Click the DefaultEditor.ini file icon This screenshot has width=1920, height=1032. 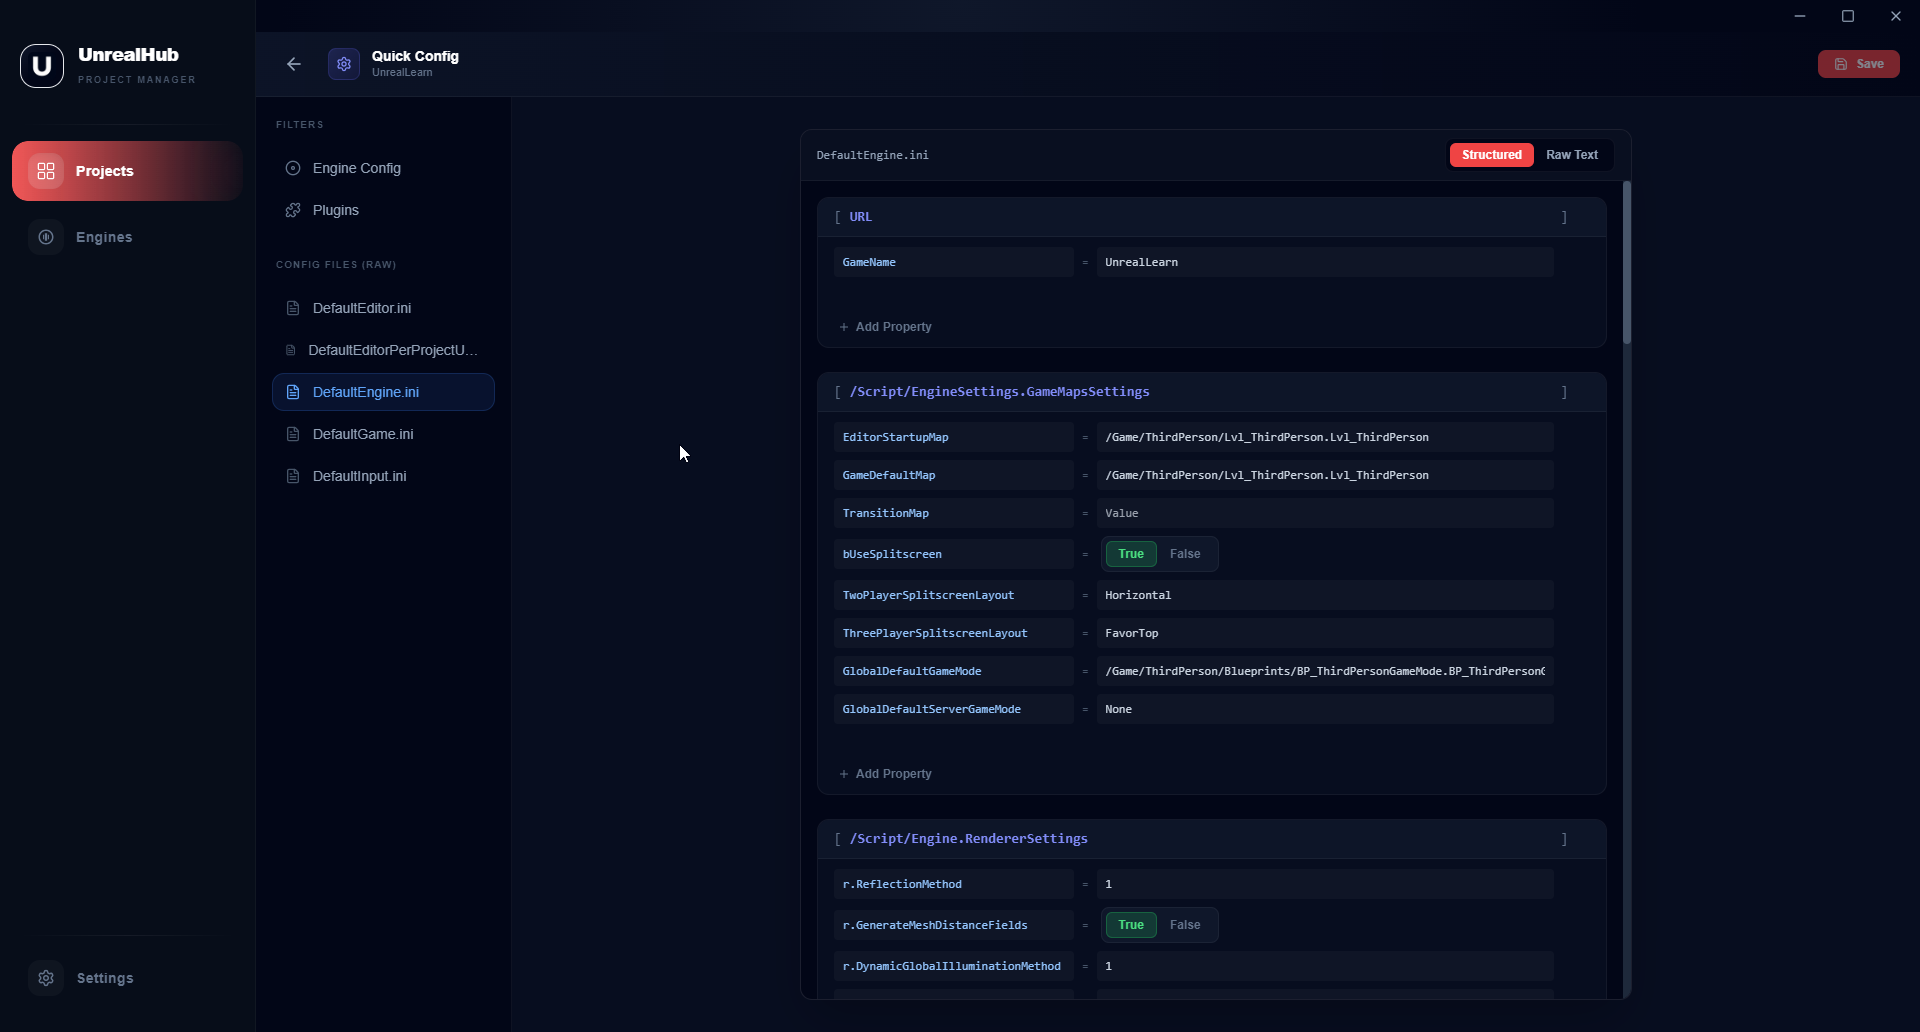click(293, 308)
